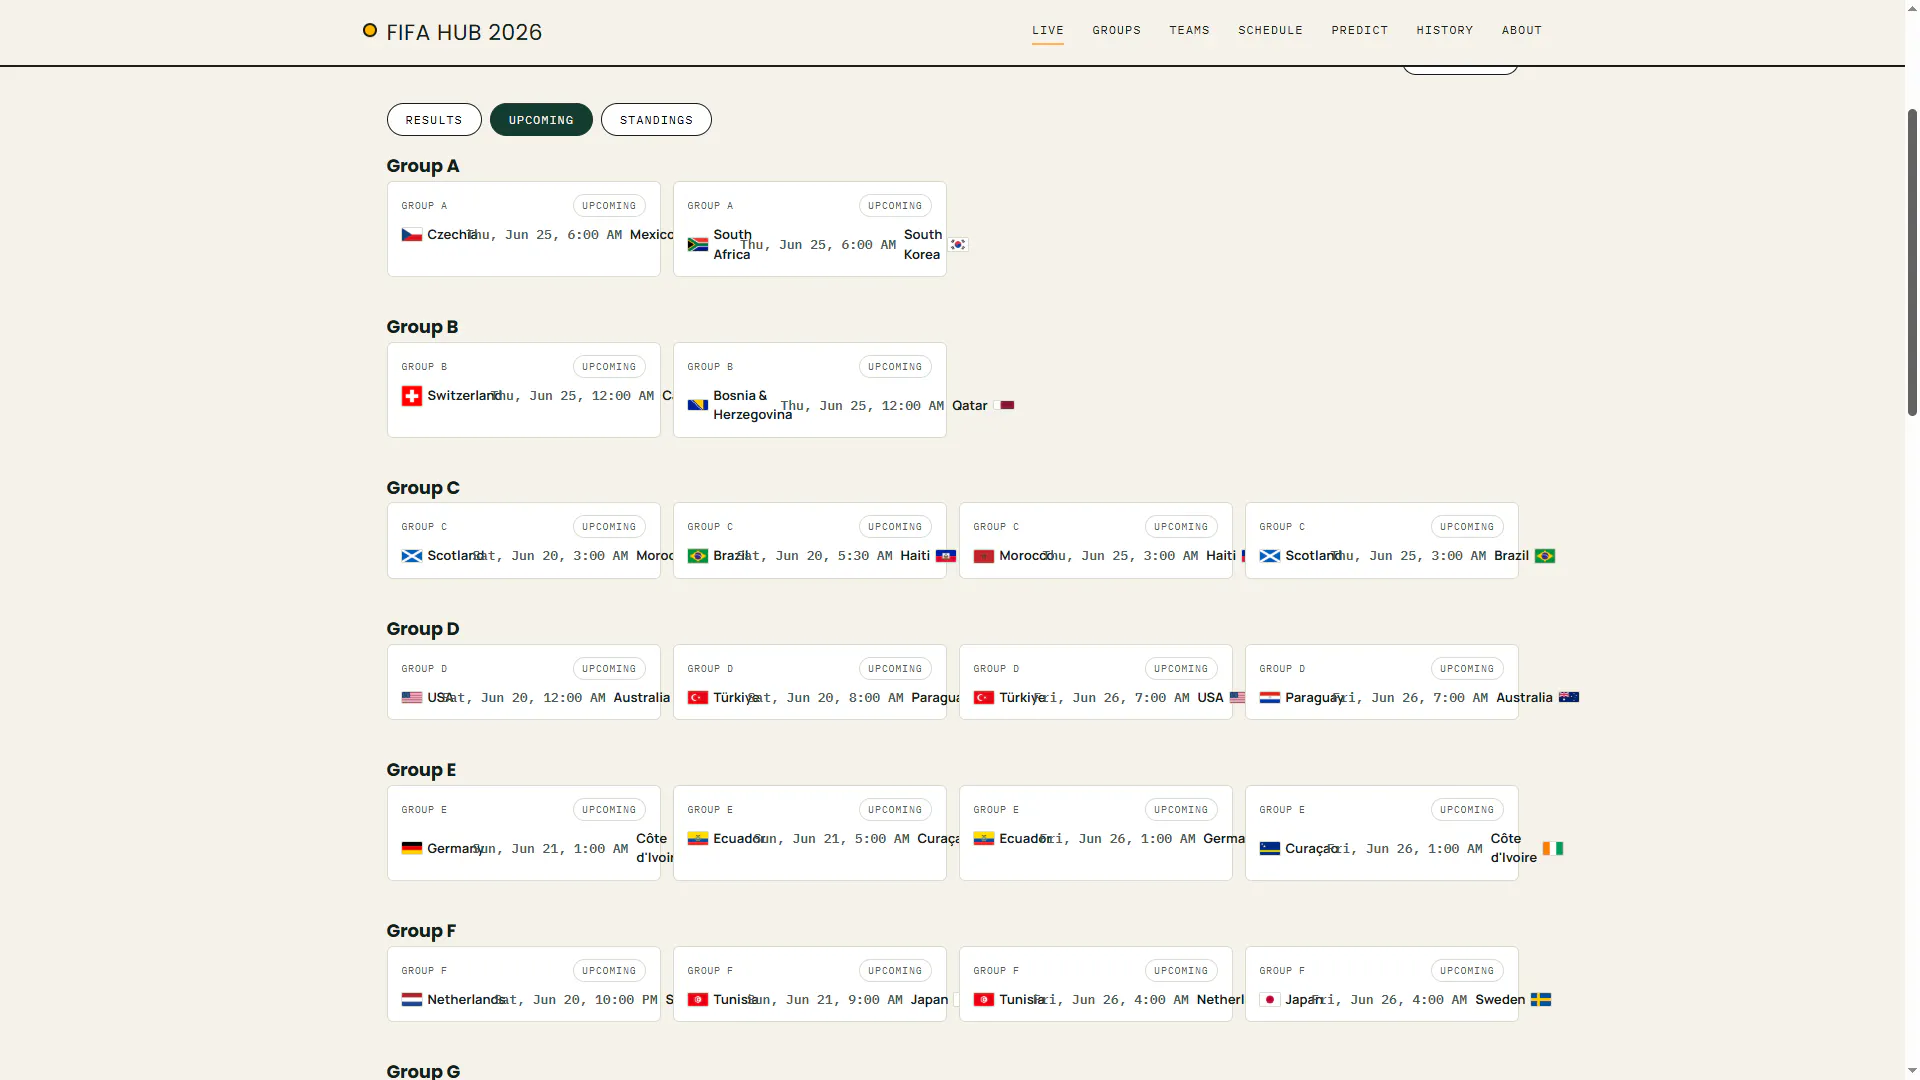Screen dimensions: 1920x1080
Task: Click the page vertical scrollbar thumb
Action: click(1912, 262)
